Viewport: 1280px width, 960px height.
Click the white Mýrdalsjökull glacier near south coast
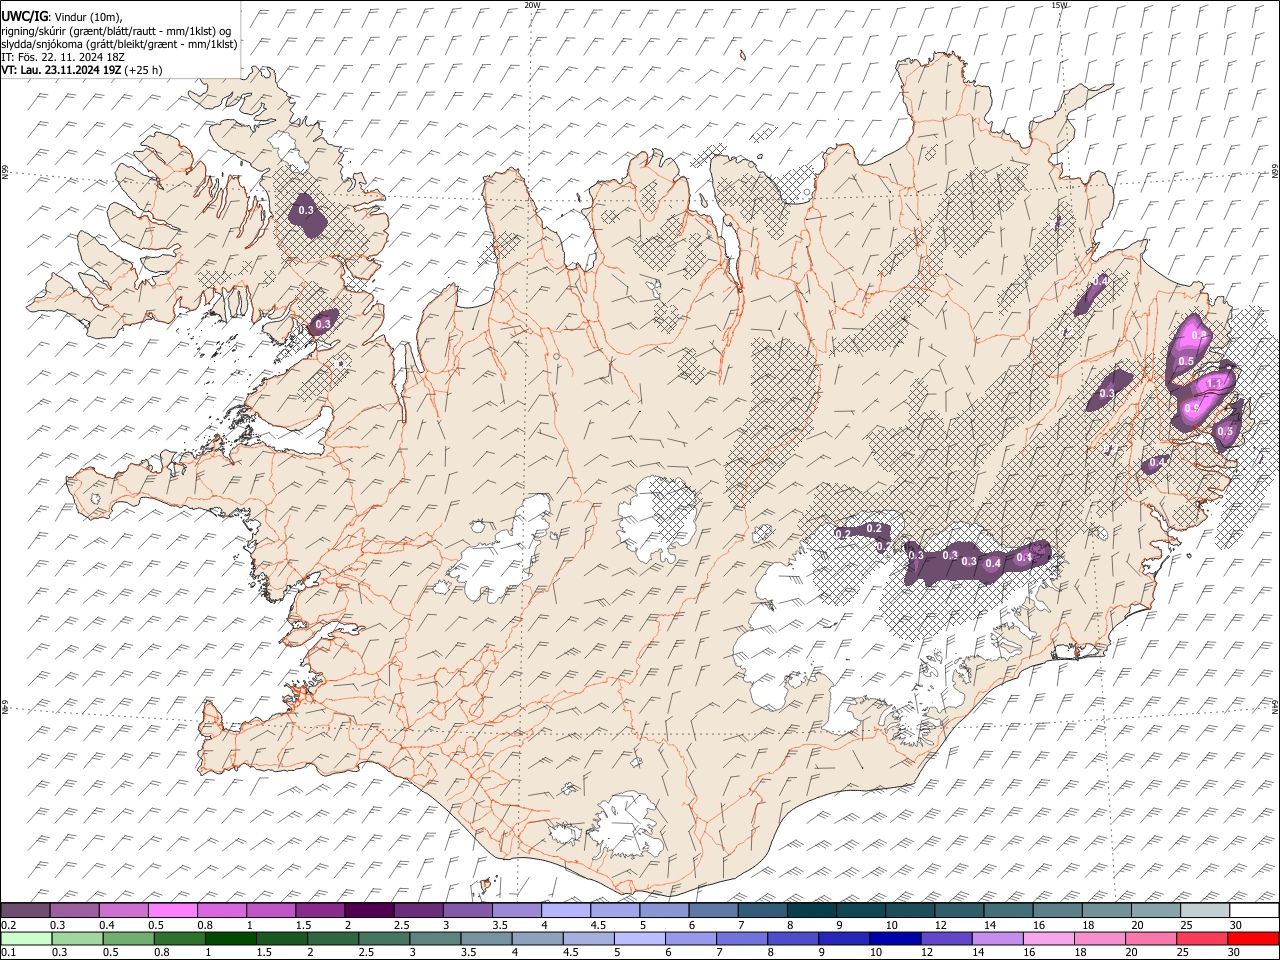point(628,824)
